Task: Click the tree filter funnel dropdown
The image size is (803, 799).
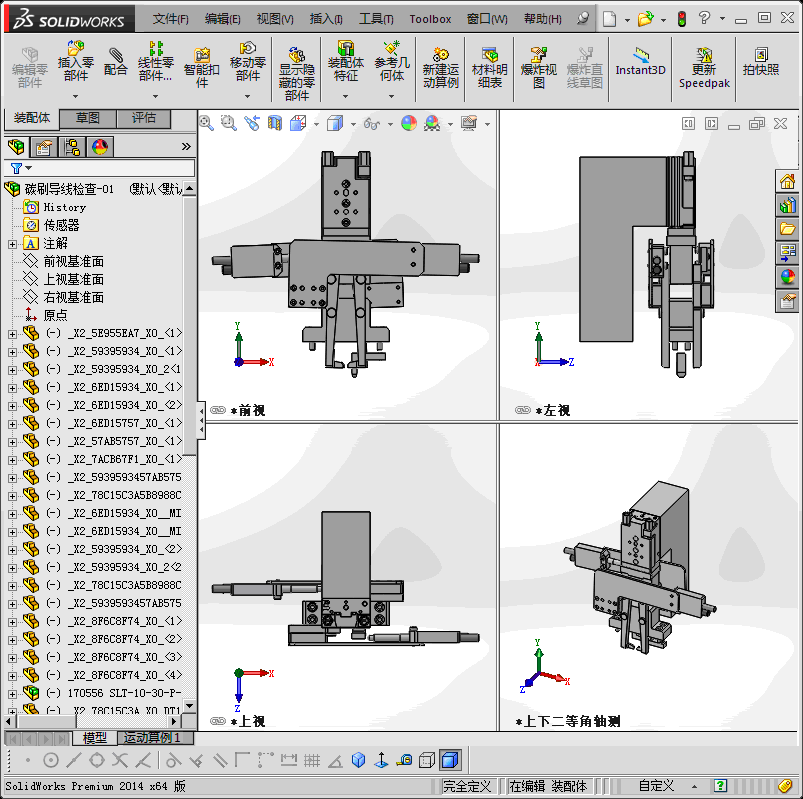Action: (x=21, y=168)
